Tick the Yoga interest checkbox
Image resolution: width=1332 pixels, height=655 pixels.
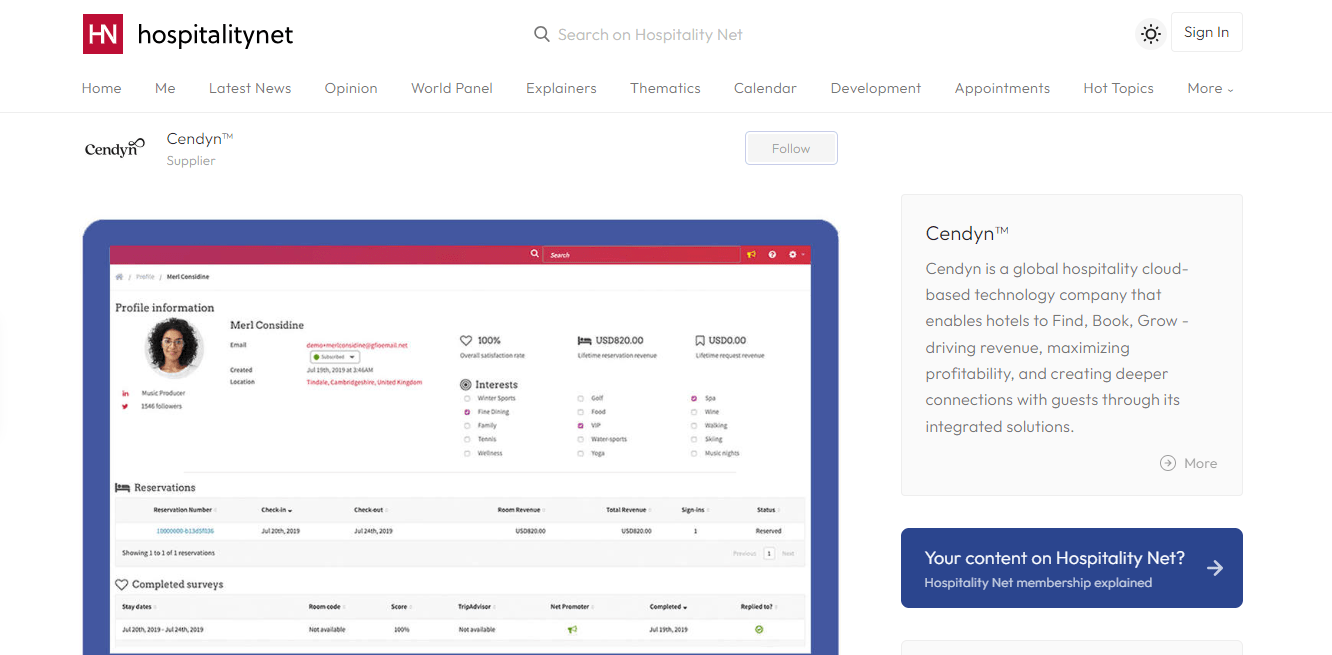click(581, 453)
